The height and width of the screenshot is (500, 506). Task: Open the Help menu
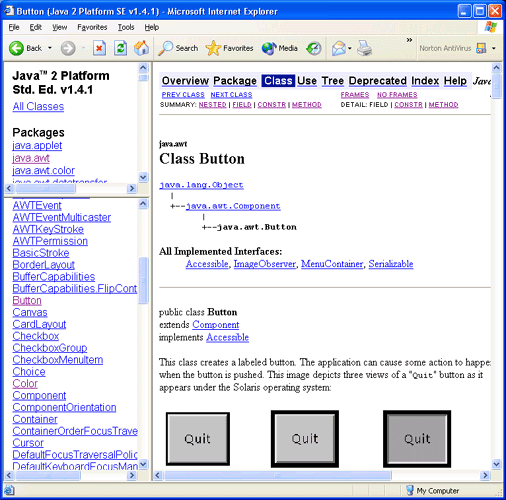click(151, 27)
